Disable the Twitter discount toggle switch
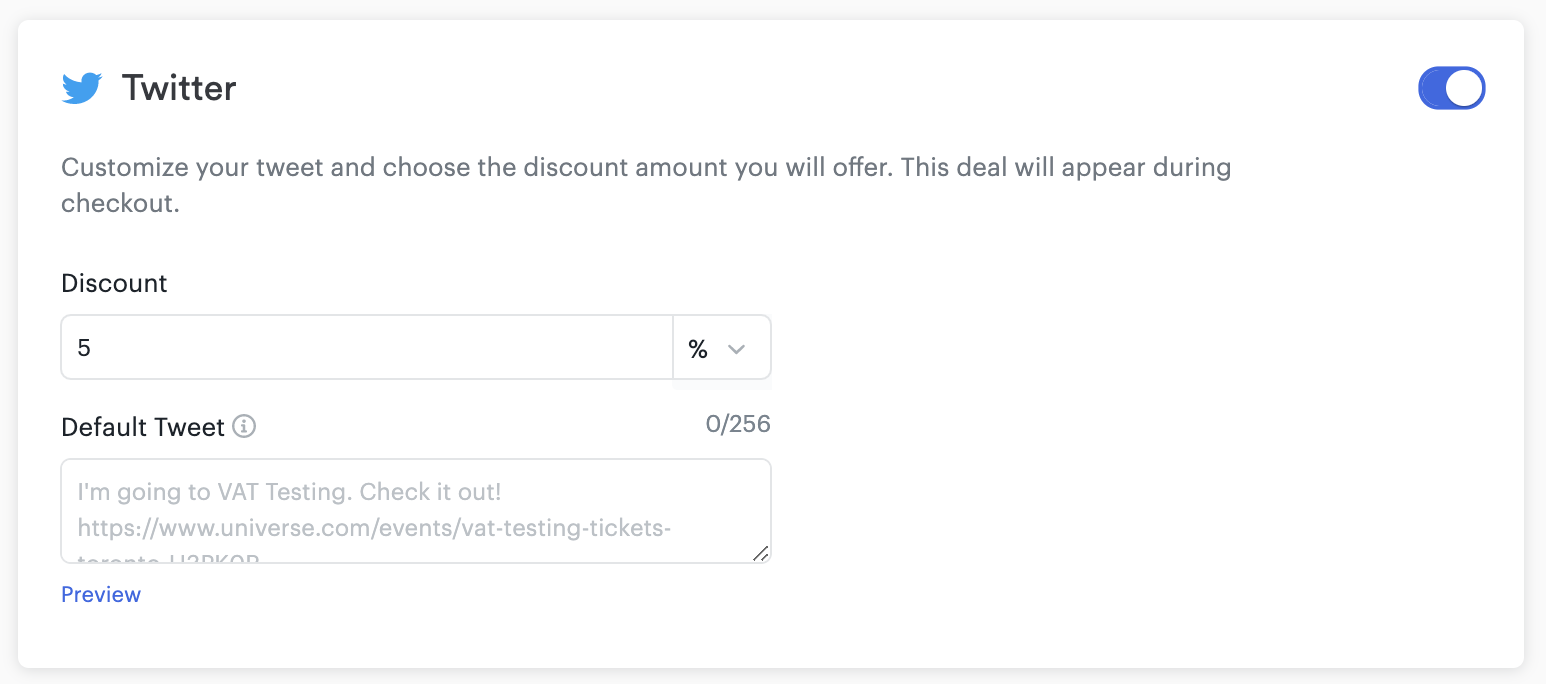This screenshot has width=1546, height=684. pyautogui.click(x=1451, y=88)
